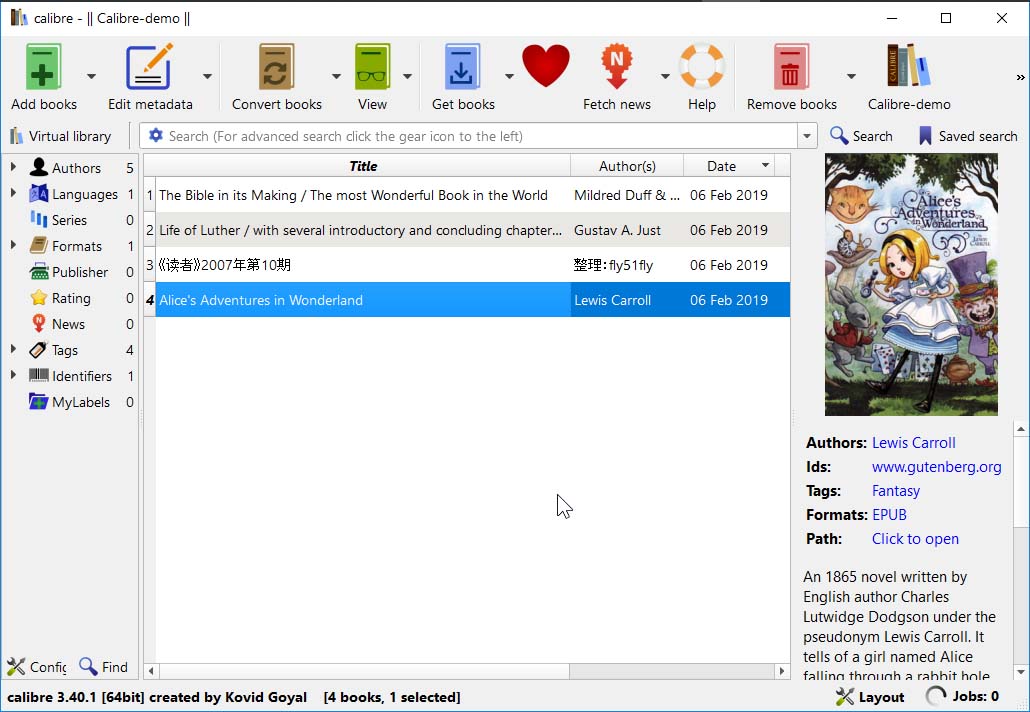Click scroll right arrow of book list

pyautogui.click(x=782, y=671)
